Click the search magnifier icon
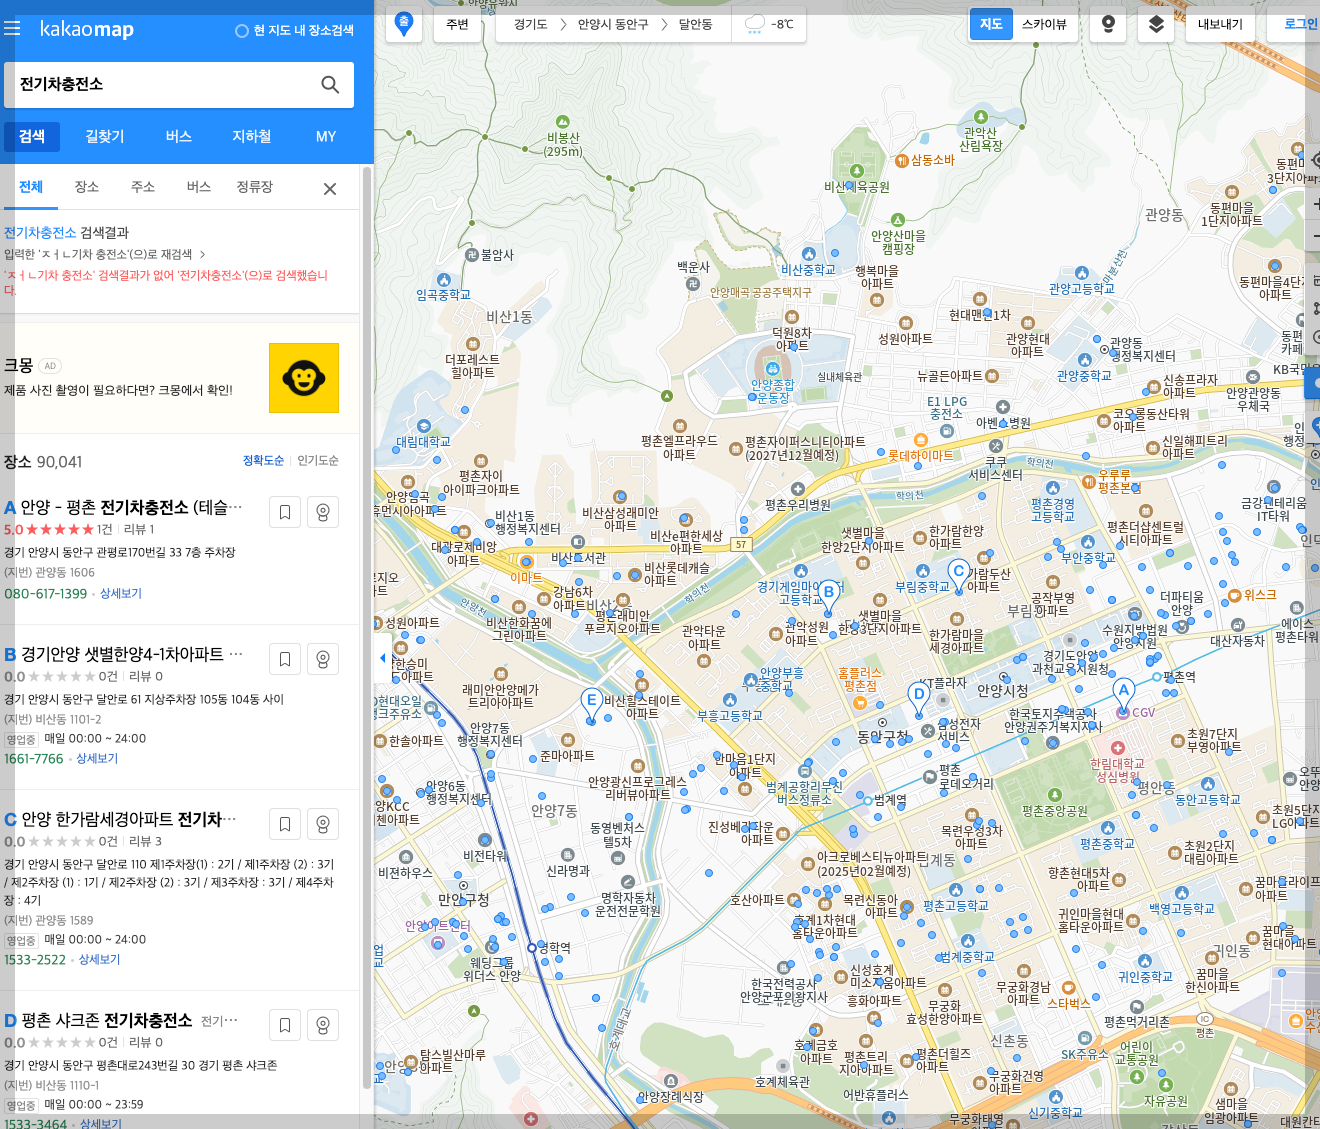Image resolution: width=1320 pixels, height=1129 pixels. (x=330, y=84)
